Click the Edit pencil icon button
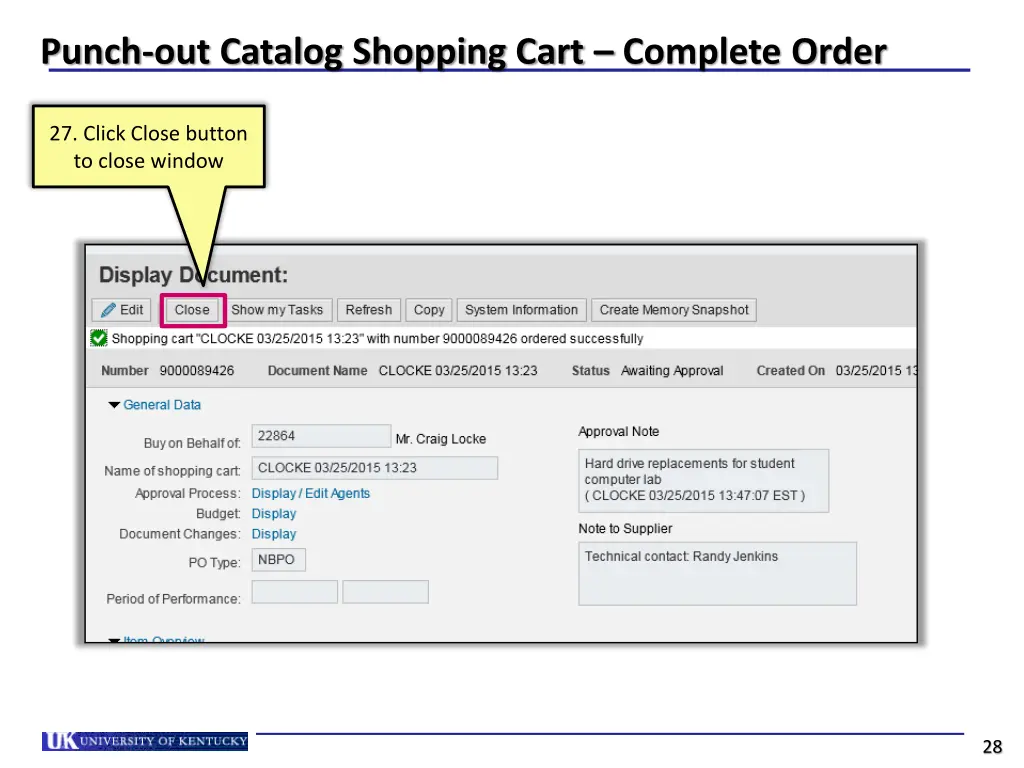 [120, 310]
